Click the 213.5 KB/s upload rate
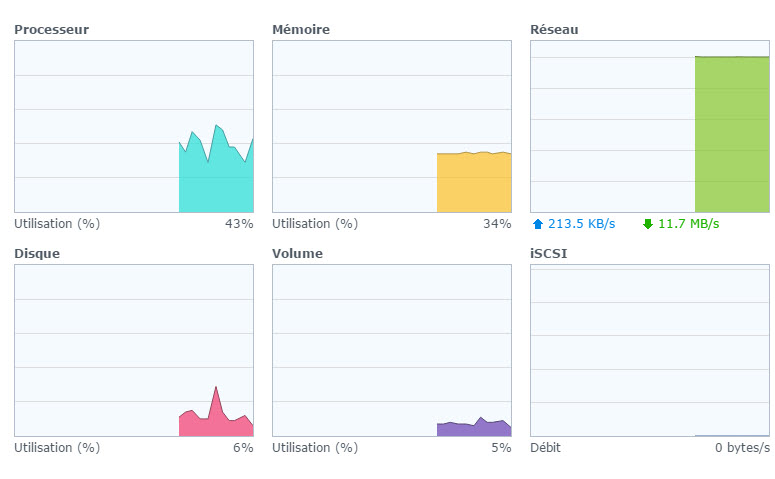The height and width of the screenshot is (479, 775). pyautogui.click(x=580, y=224)
